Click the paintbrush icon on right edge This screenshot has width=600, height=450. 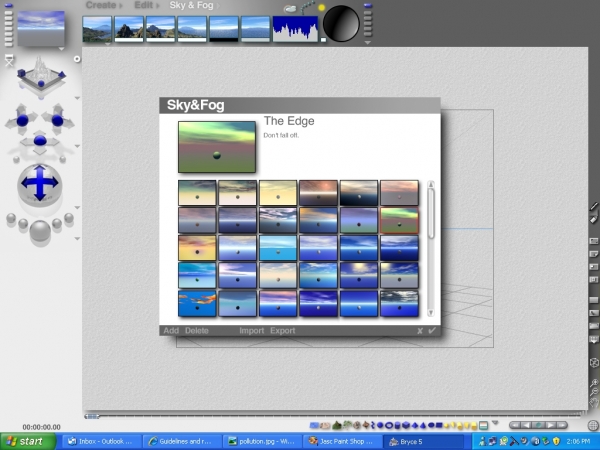tap(594, 207)
